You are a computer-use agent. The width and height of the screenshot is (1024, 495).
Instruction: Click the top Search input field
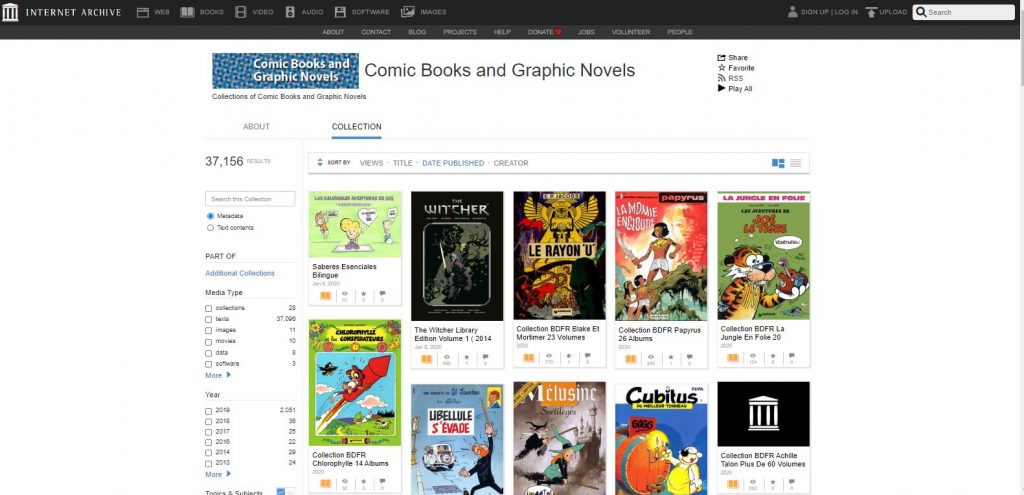coord(963,12)
